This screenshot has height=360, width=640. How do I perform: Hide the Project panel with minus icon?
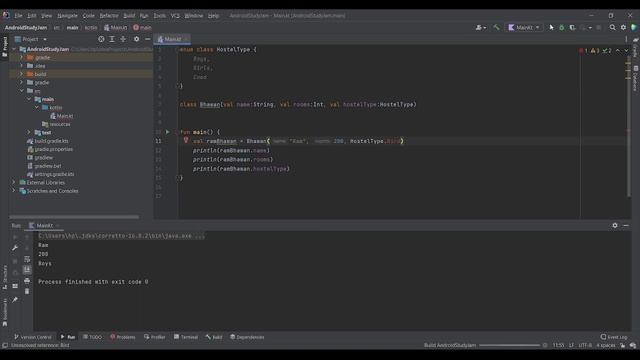click(147, 39)
